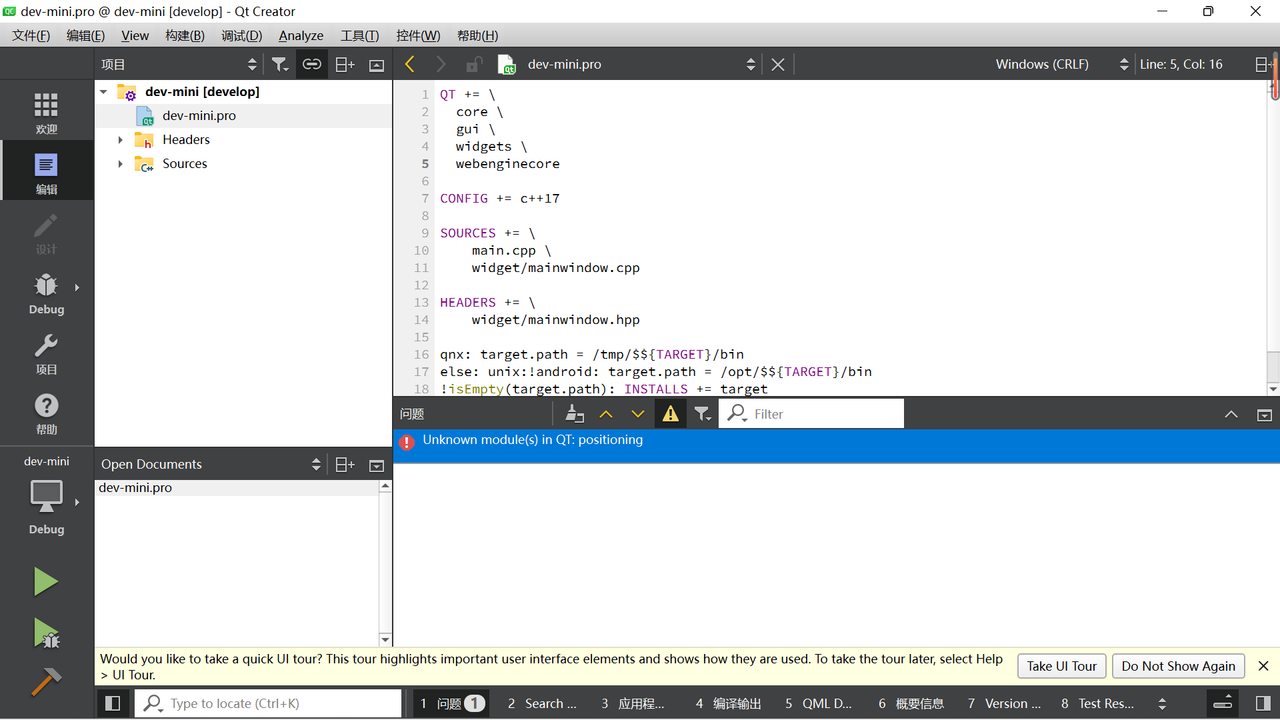Split the project side panel
This screenshot has width=1280, height=720.
[x=344, y=64]
